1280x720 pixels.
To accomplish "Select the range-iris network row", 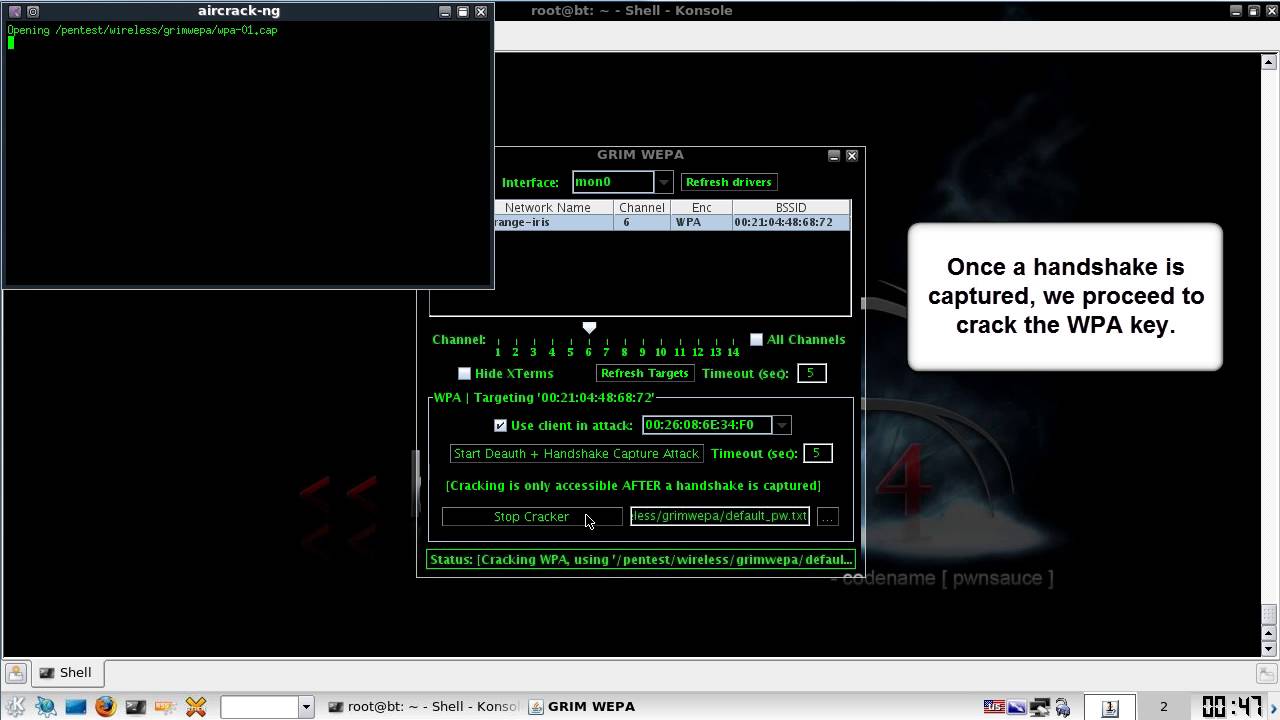I will tap(672, 222).
